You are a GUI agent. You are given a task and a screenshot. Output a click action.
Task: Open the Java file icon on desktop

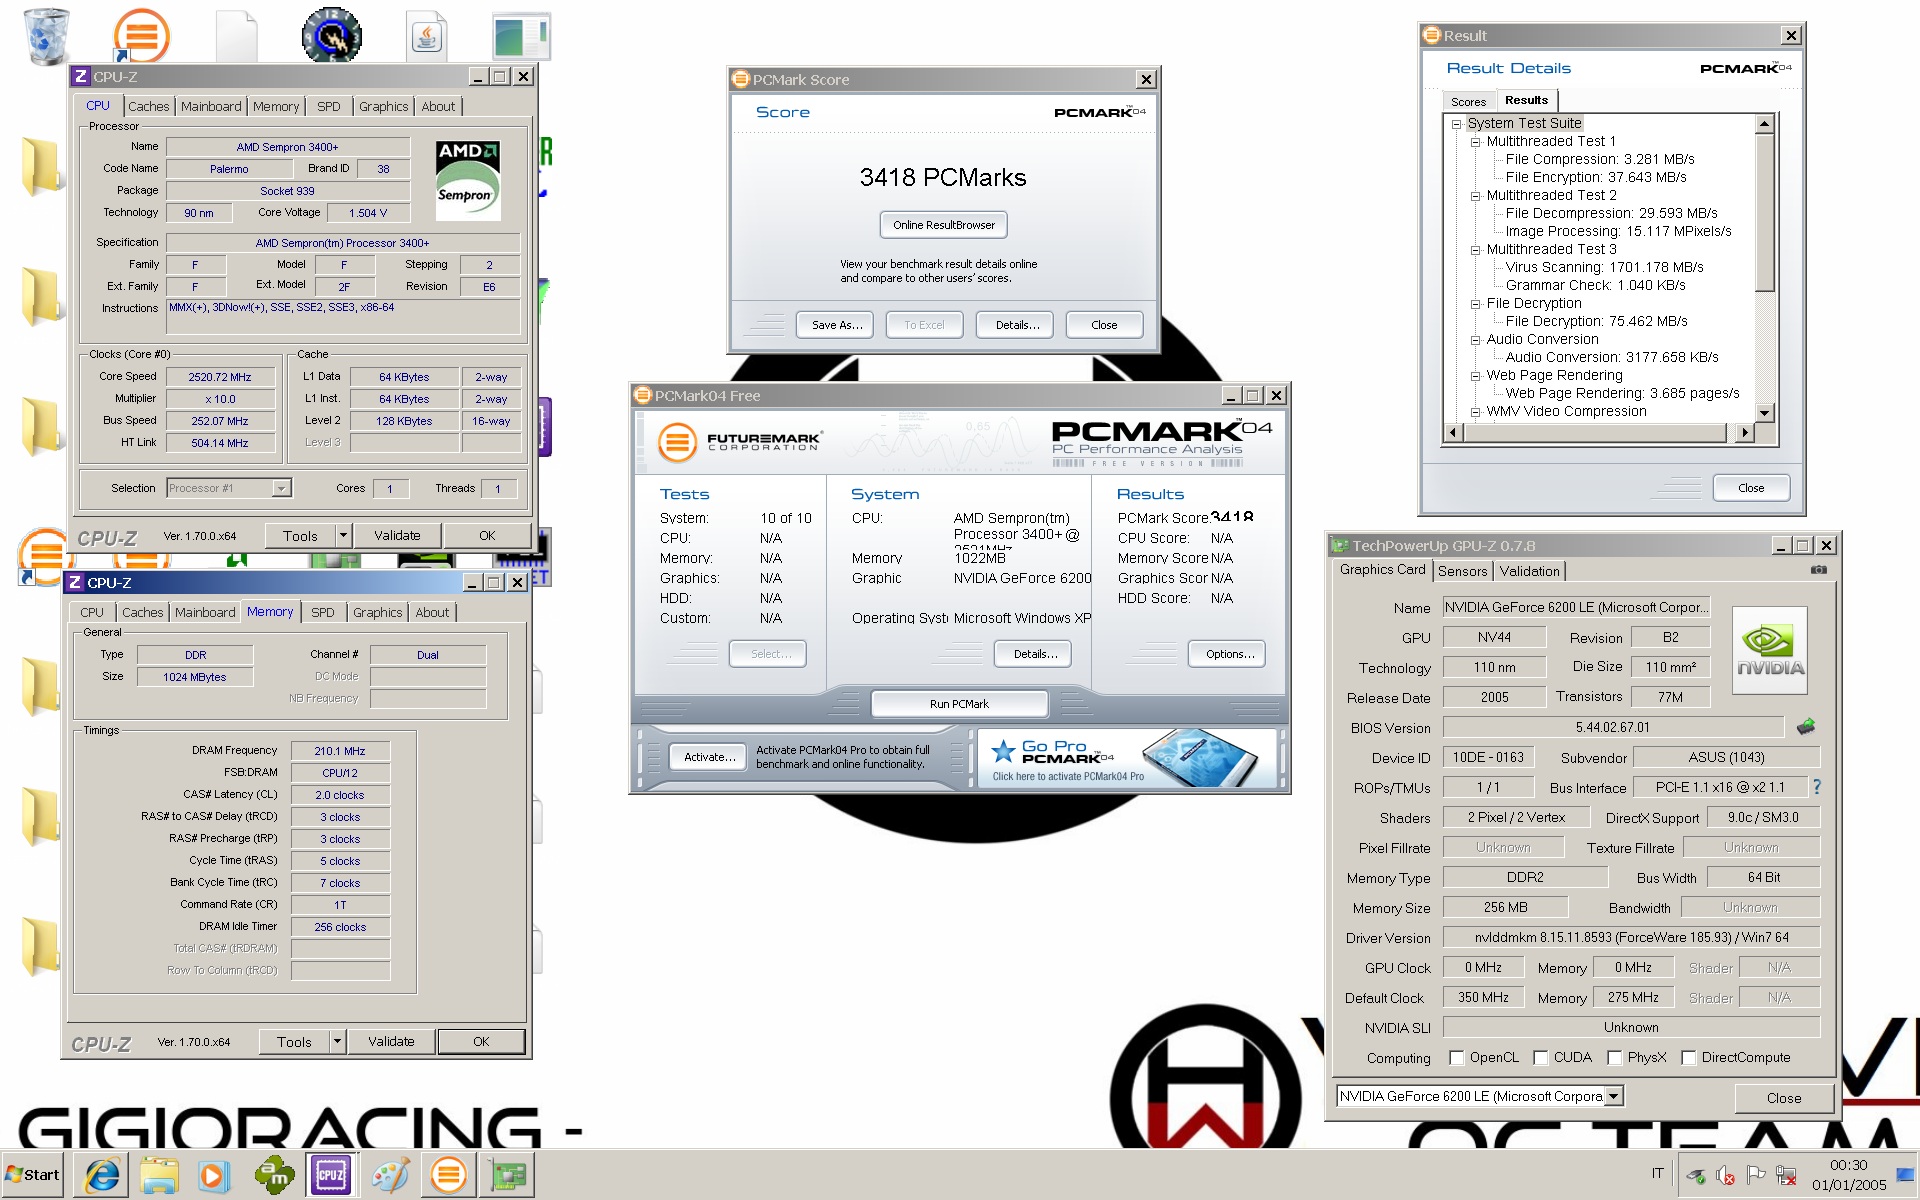click(427, 37)
